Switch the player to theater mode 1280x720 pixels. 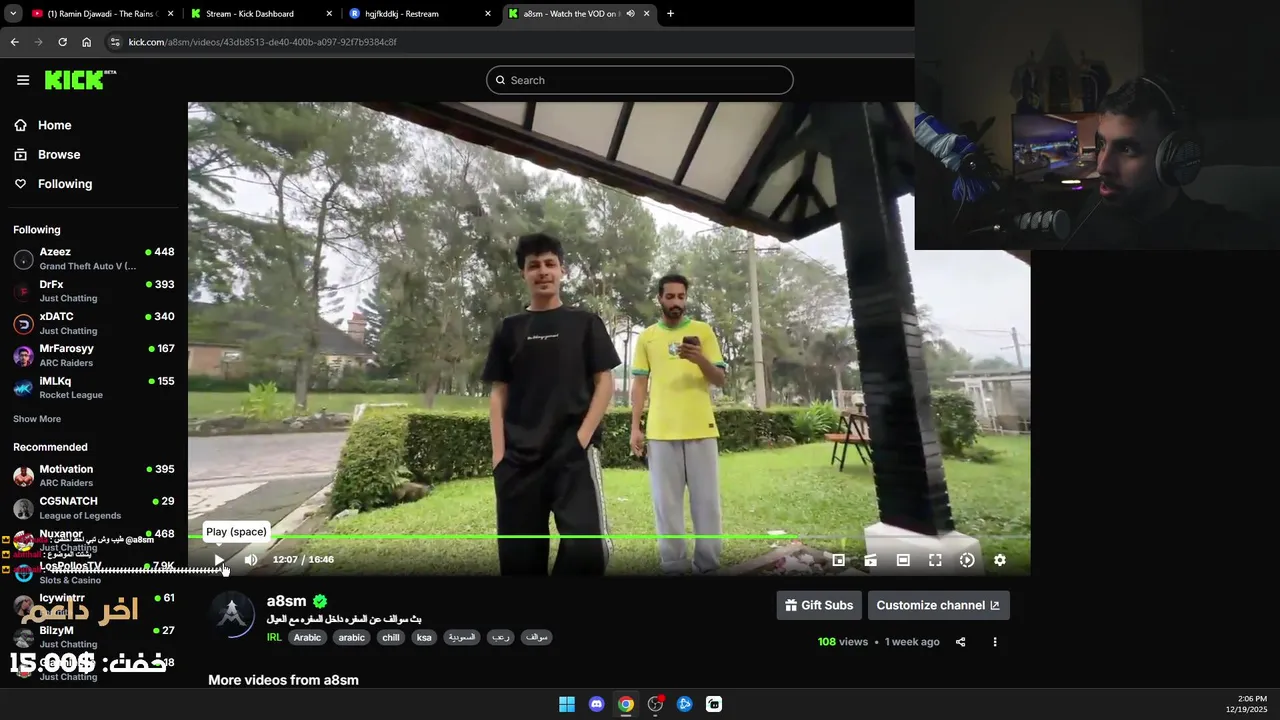point(903,560)
